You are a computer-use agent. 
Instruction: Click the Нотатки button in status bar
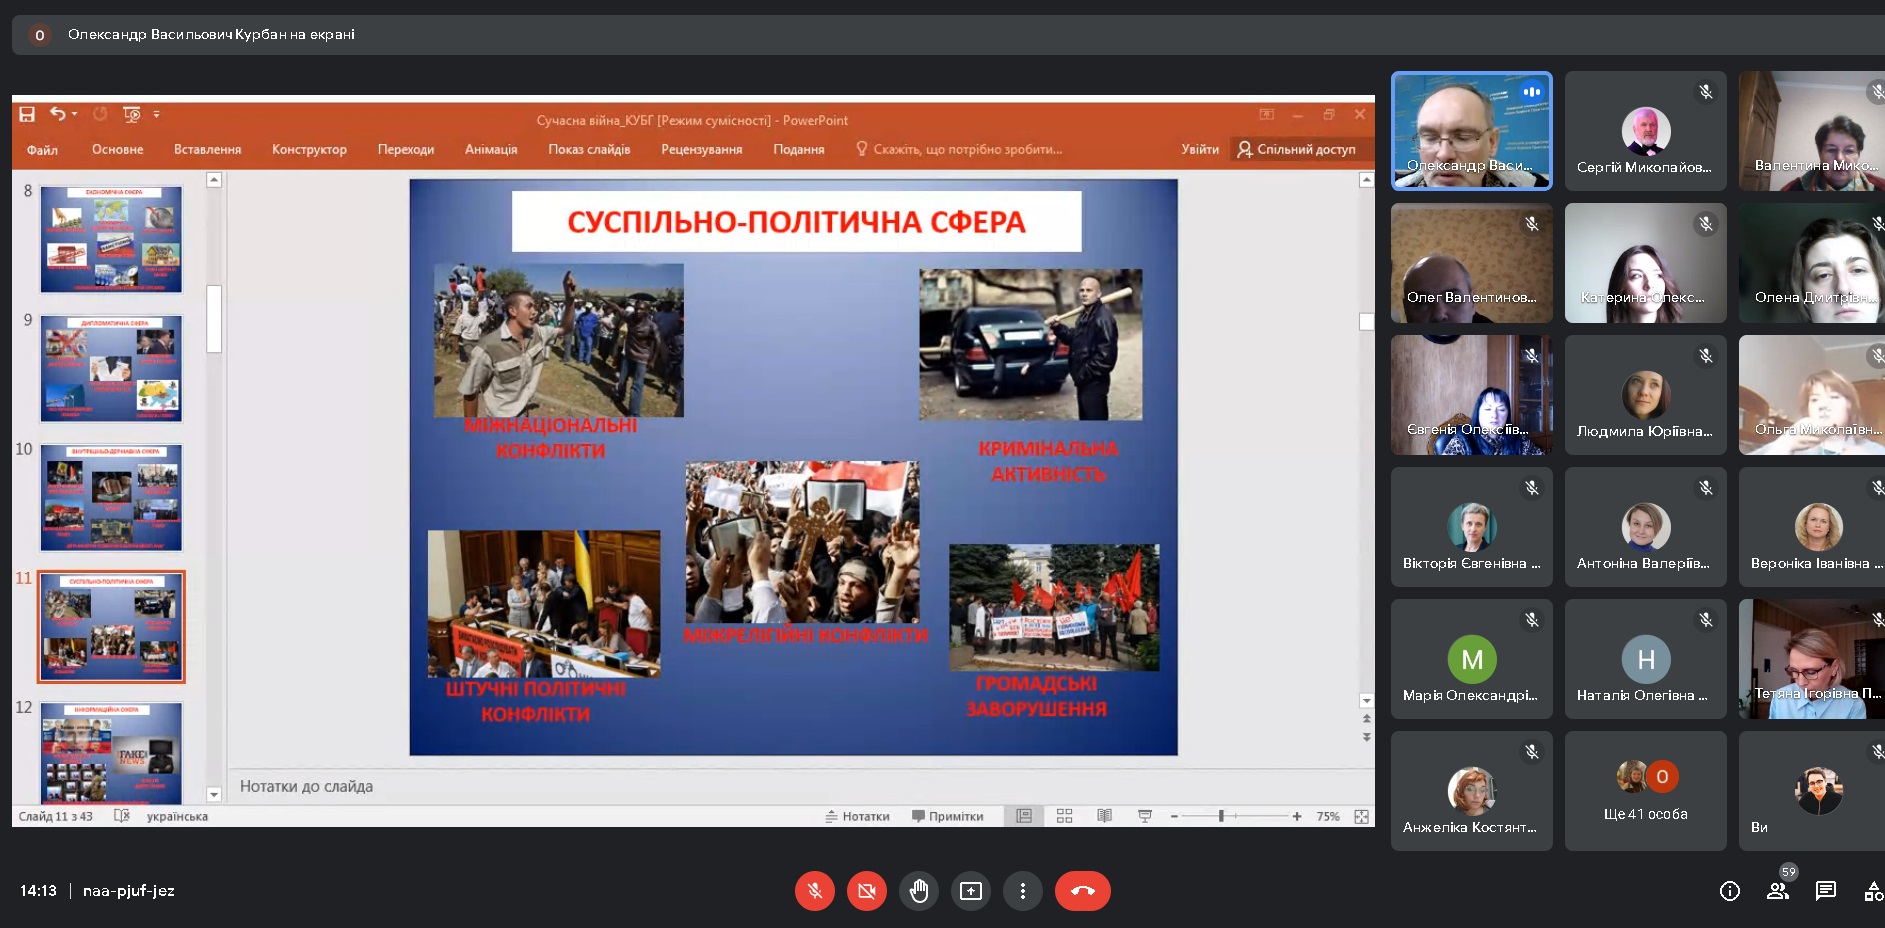[857, 816]
